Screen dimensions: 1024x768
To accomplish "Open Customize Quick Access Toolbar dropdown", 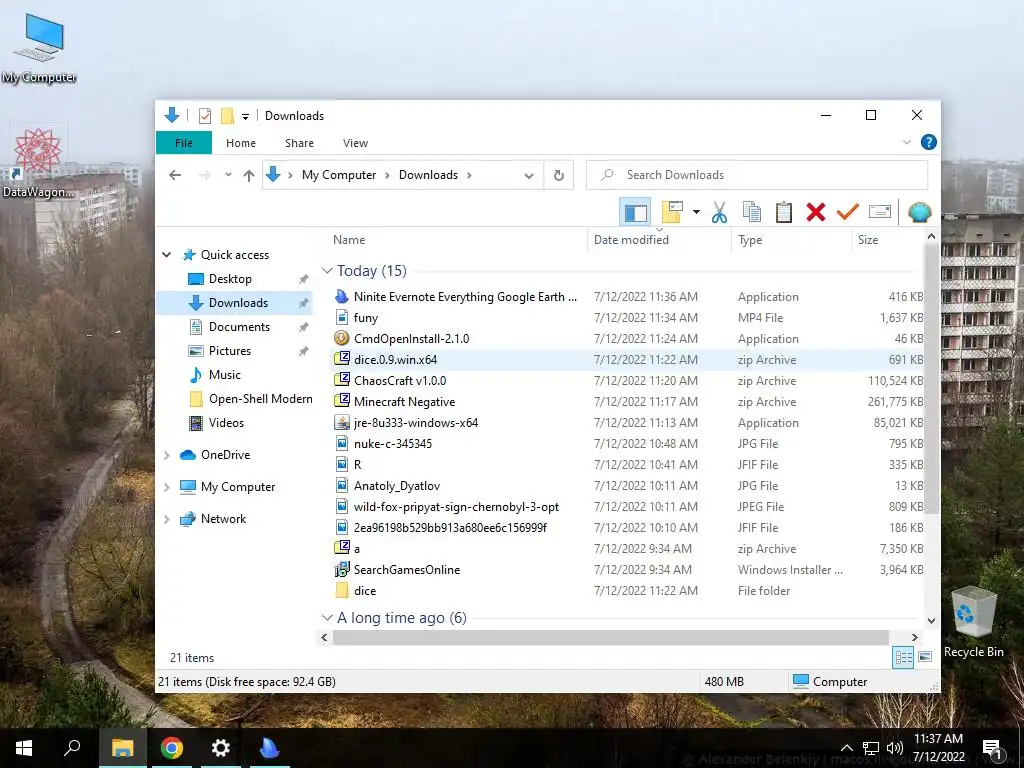I will [x=246, y=116].
